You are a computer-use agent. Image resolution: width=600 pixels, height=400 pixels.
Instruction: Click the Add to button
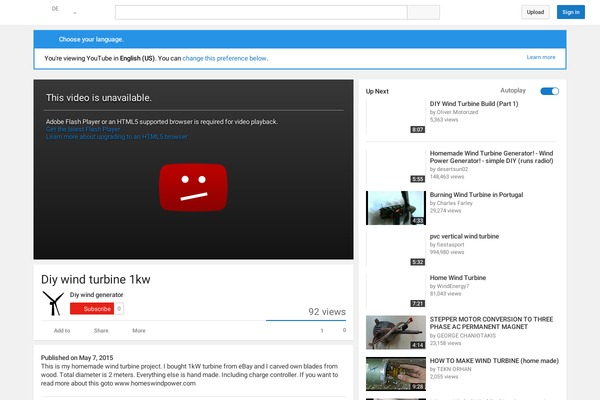tap(62, 331)
